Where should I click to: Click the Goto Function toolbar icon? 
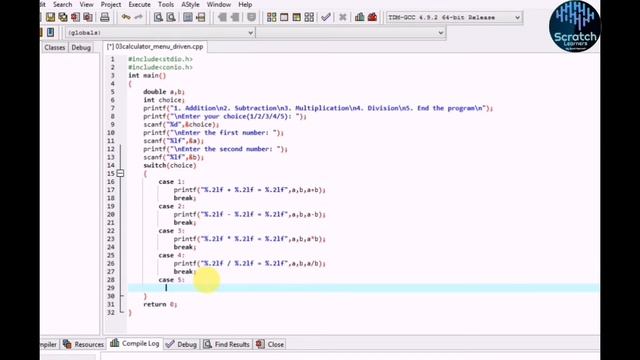click(x=188, y=17)
